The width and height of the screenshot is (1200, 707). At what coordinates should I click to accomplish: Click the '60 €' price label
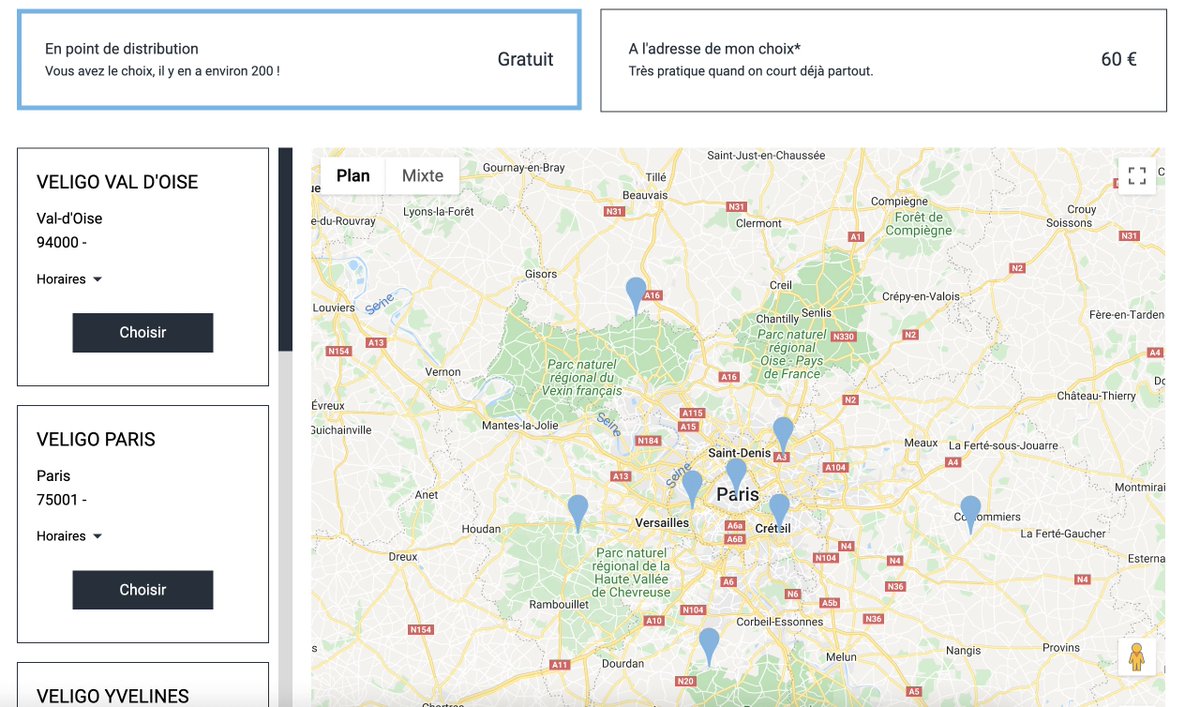point(1119,59)
